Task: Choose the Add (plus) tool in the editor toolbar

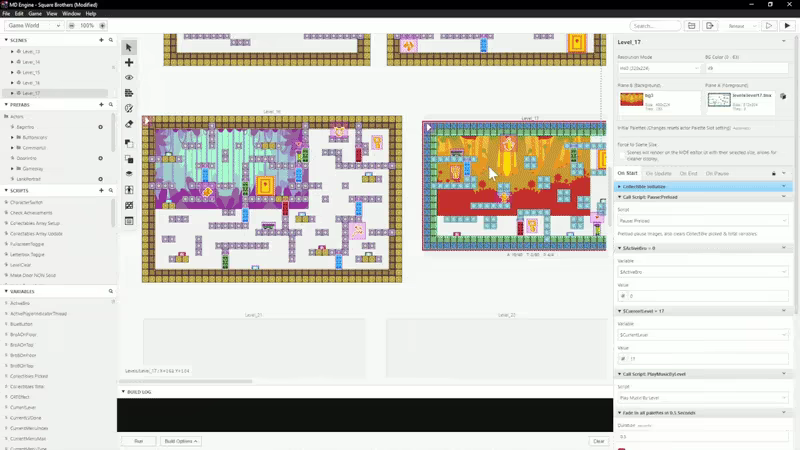Action: click(x=129, y=63)
